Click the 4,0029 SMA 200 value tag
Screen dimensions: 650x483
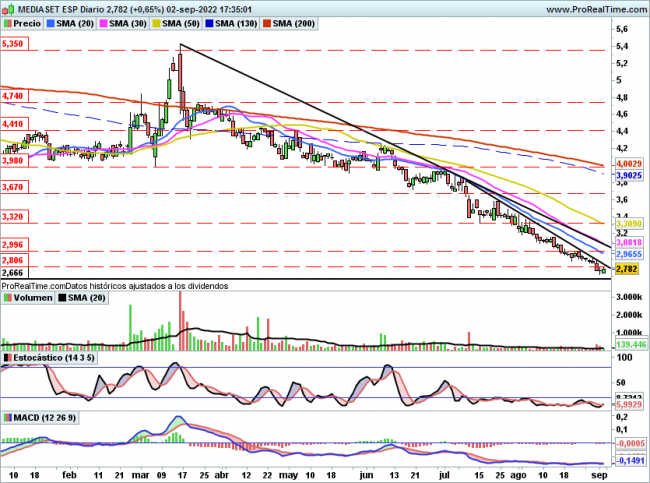(x=629, y=164)
